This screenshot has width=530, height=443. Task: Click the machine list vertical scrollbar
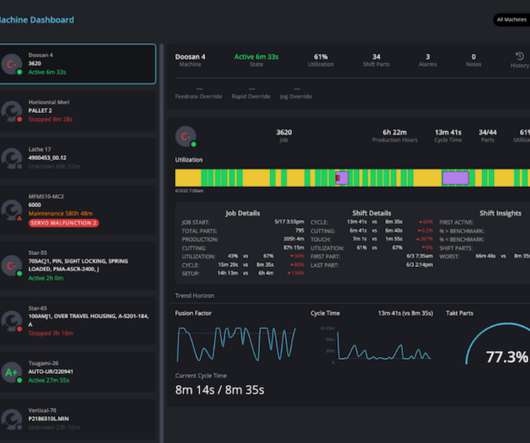tap(162, 243)
